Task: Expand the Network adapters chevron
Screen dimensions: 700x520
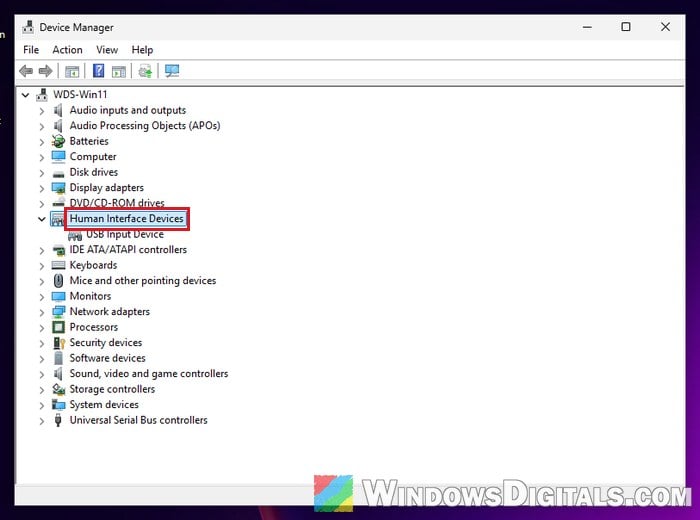Action: [x=42, y=312]
